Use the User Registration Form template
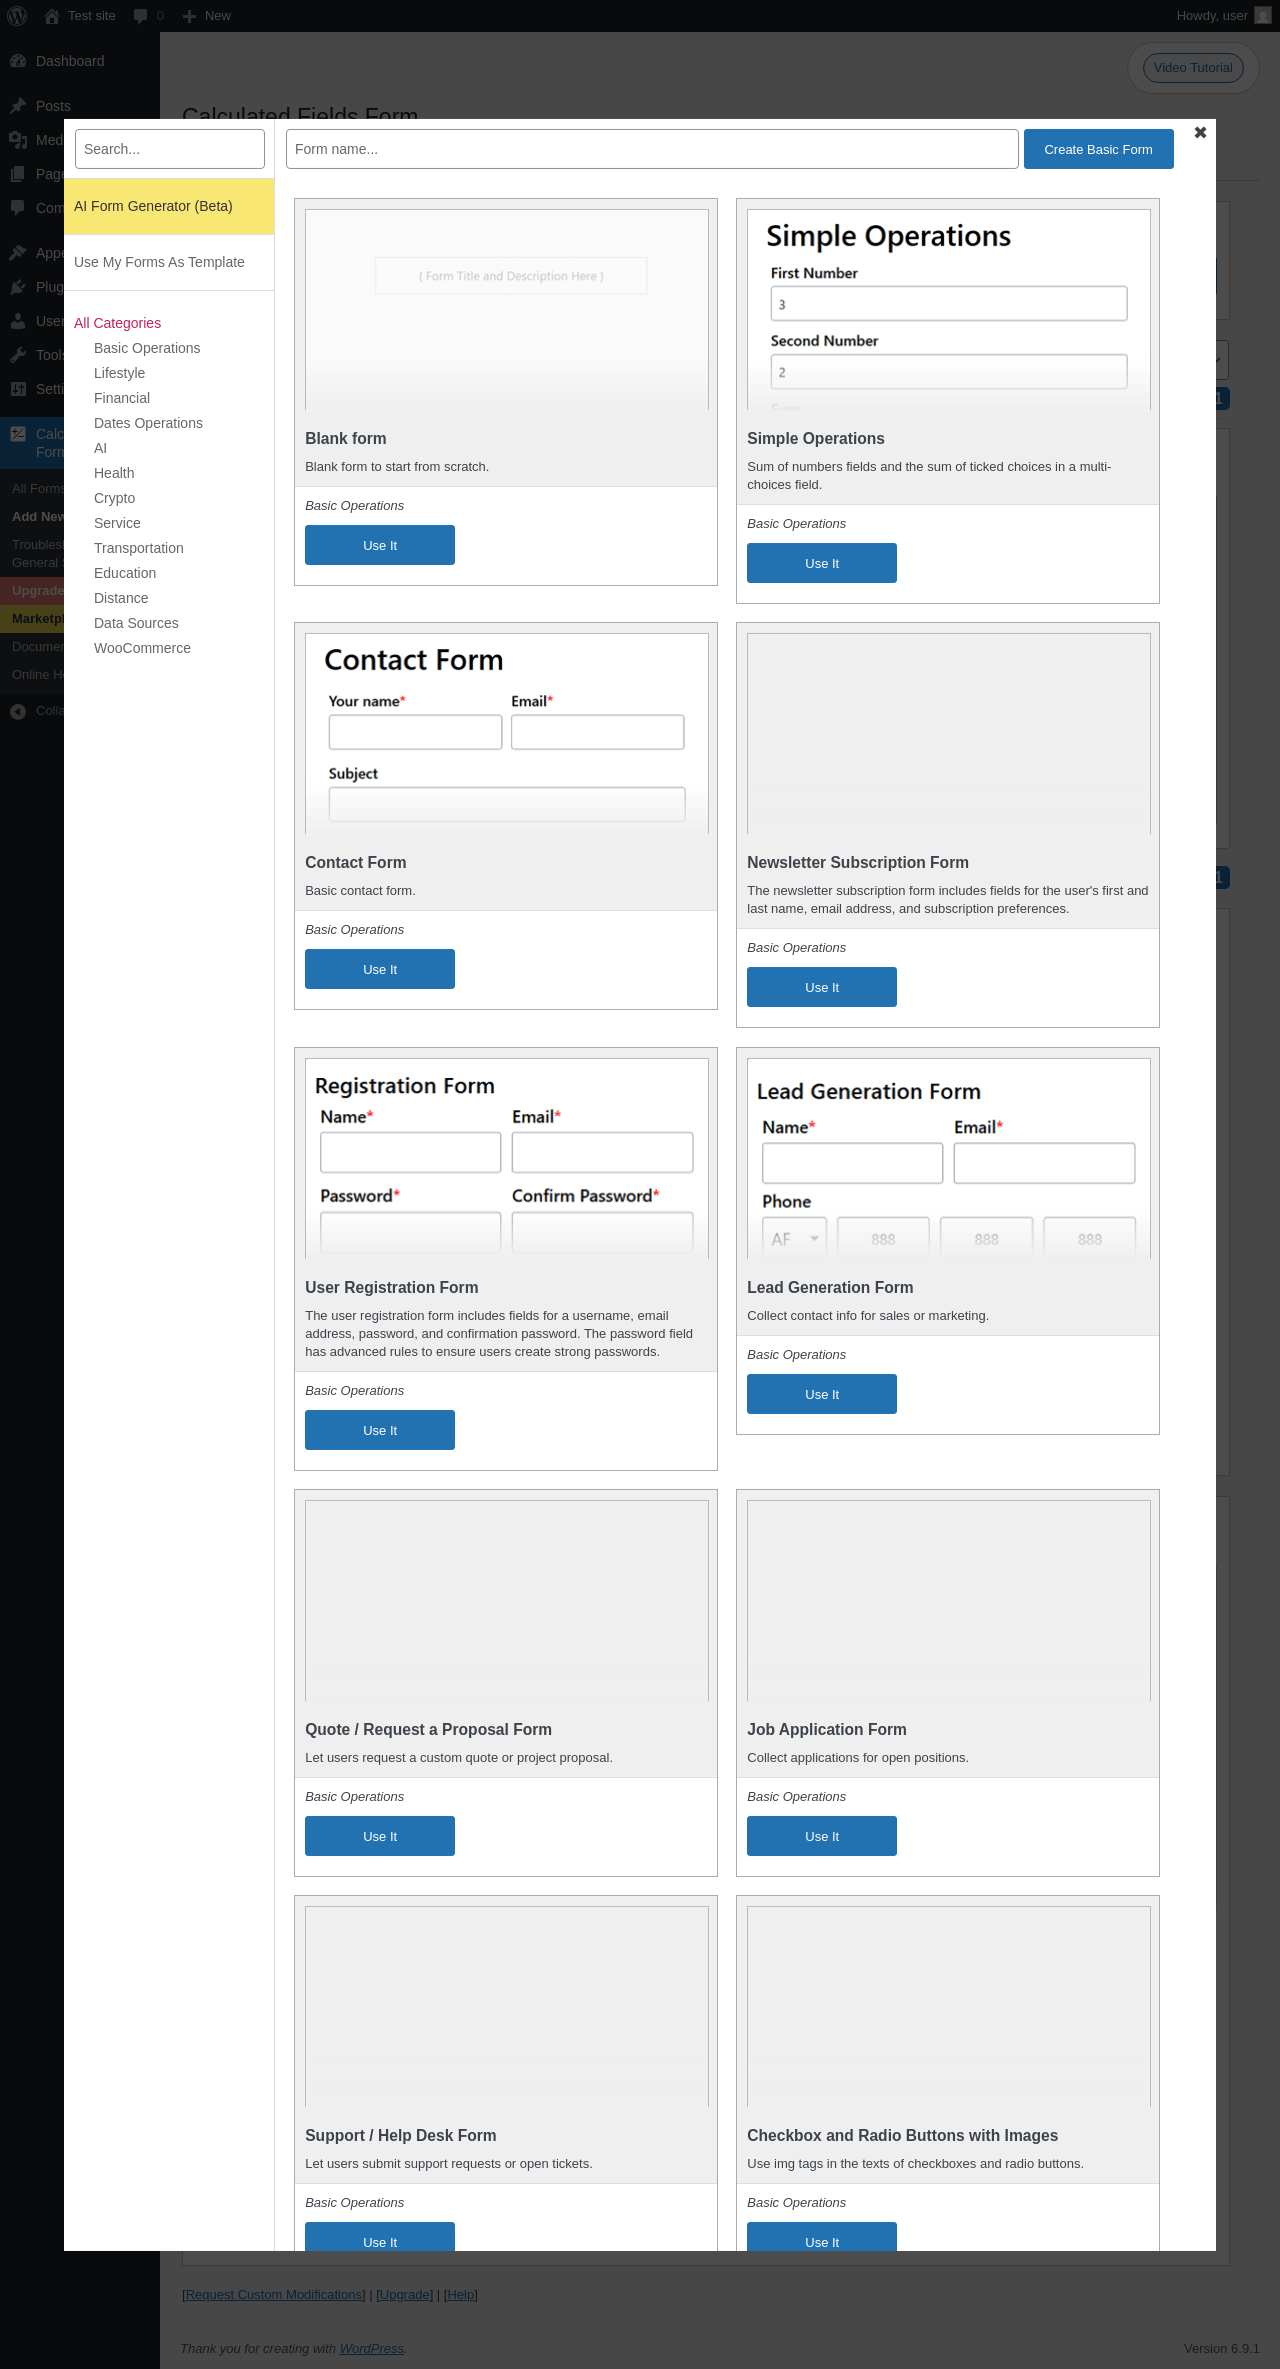The height and width of the screenshot is (2369, 1280). 380,1430
